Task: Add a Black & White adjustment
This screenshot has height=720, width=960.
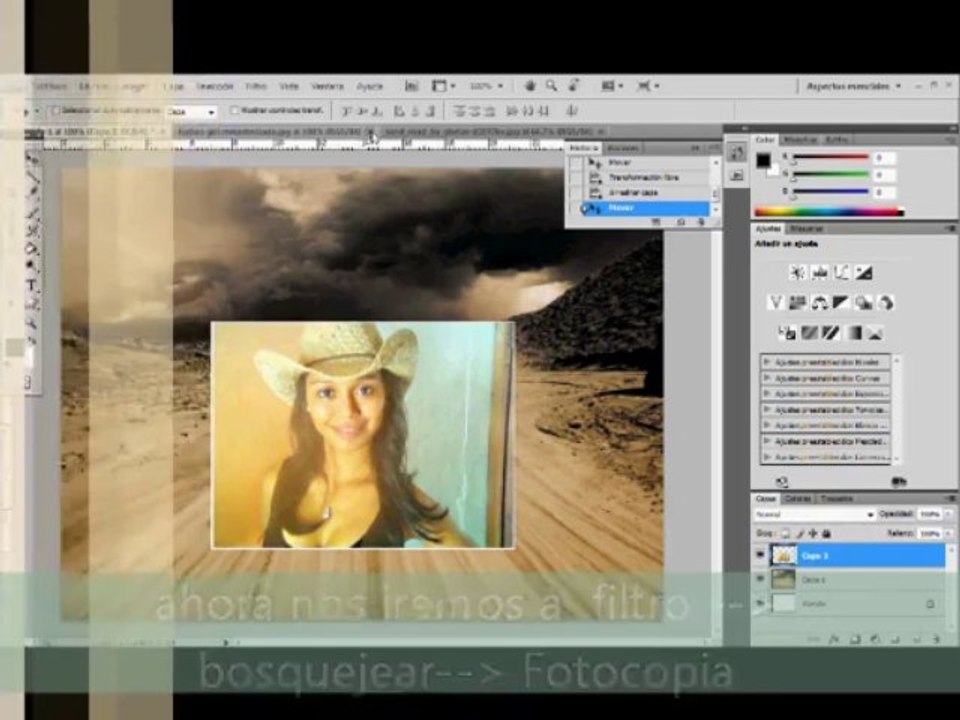Action: [x=841, y=302]
